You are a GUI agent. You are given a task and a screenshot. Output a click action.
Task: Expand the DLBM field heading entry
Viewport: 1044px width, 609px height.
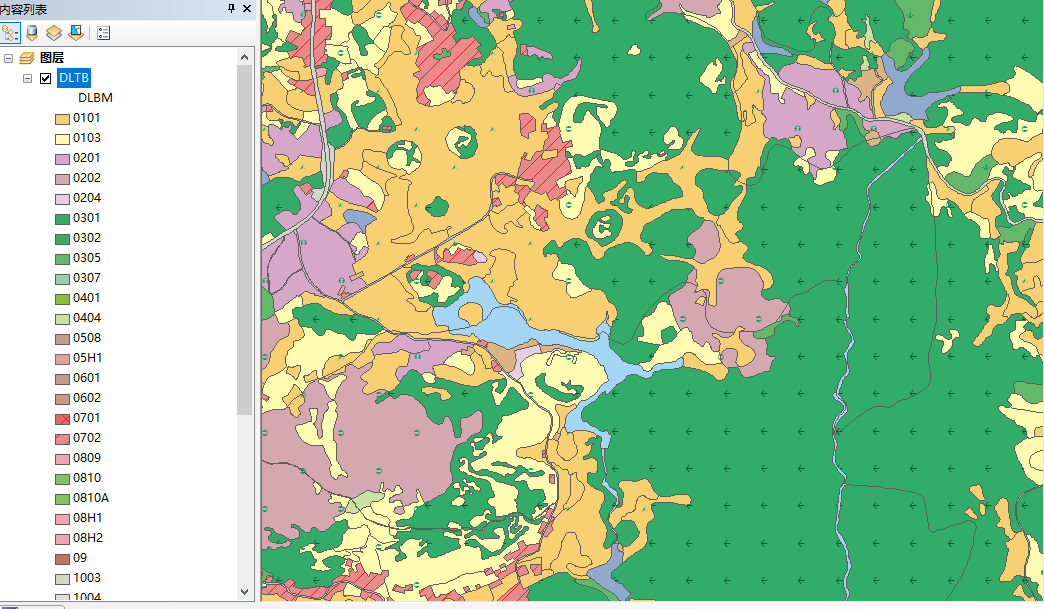(x=95, y=97)
